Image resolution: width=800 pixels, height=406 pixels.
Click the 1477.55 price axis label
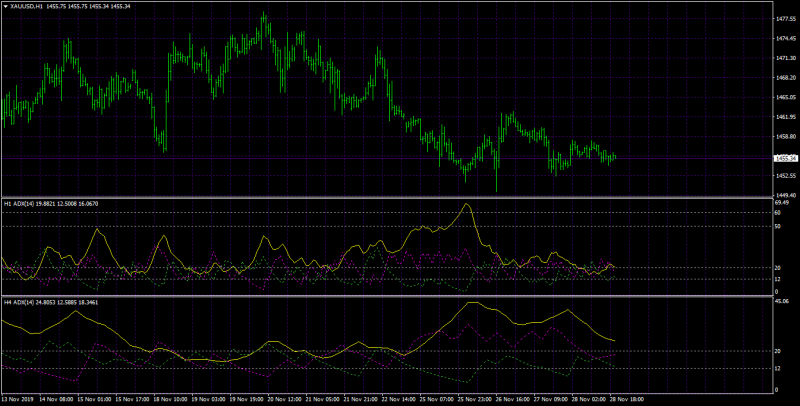coord(786,19)
